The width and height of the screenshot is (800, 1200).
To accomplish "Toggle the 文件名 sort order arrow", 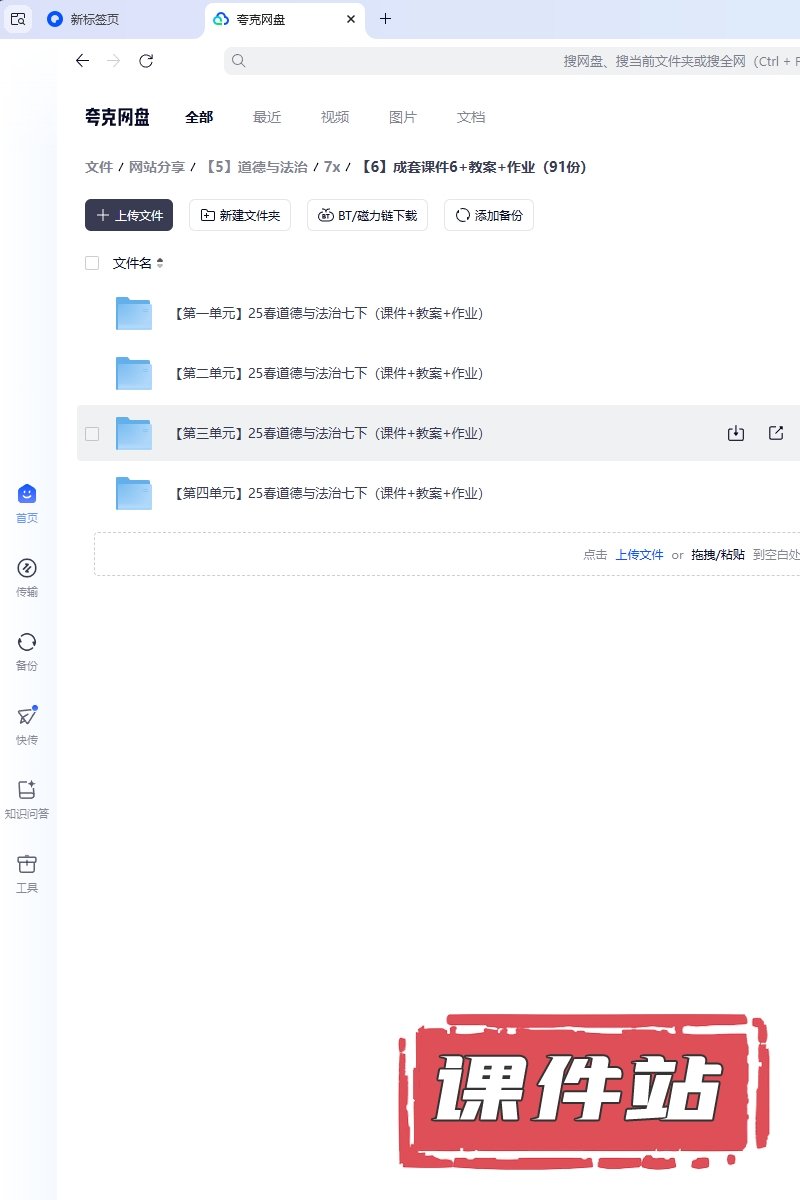I will (160, 263).
